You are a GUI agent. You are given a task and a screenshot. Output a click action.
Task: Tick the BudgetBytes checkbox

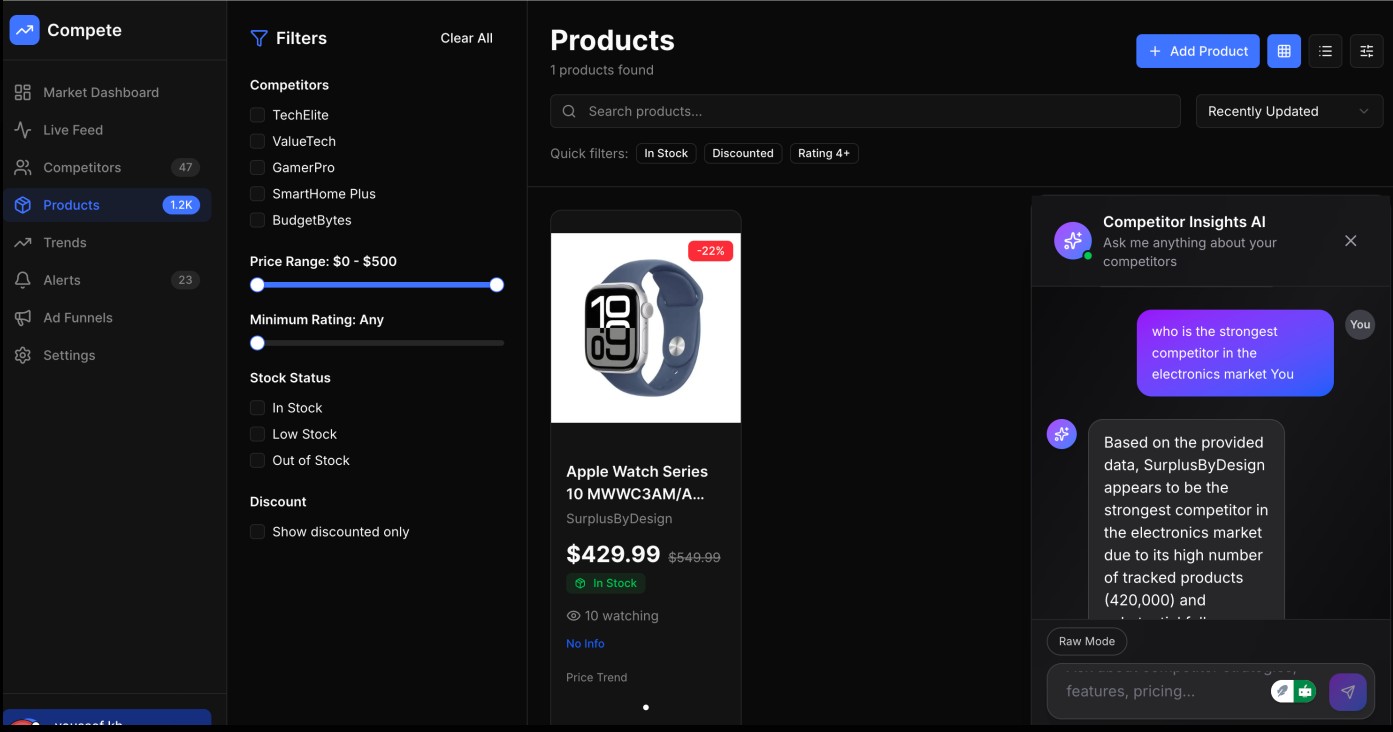click(x=258, y=220)
